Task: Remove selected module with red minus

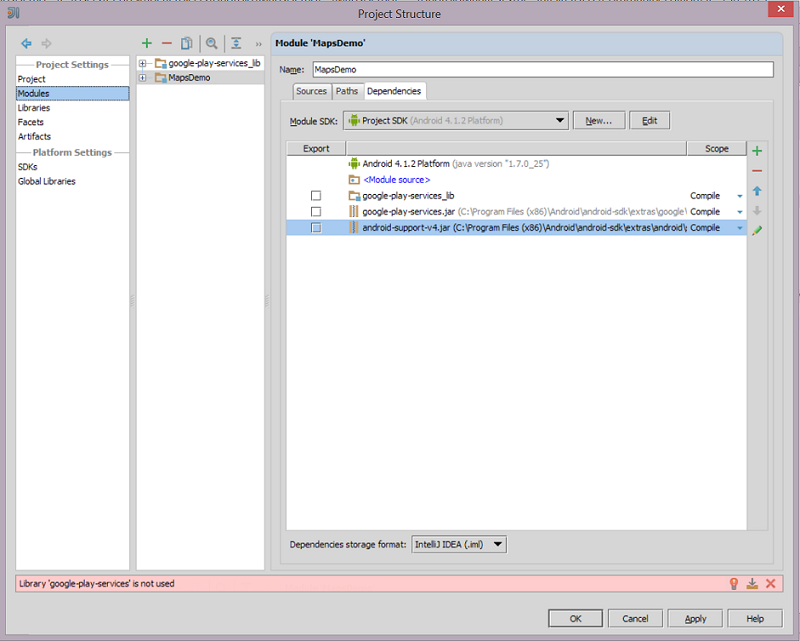Action: tap(167, 43)
